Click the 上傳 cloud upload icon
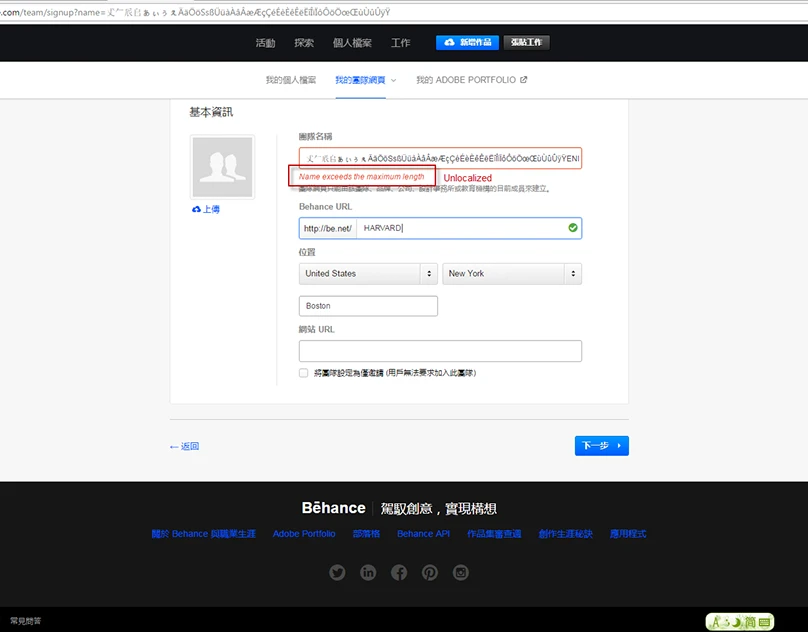Viewport: 808px width, 632px height. (197, 210)
